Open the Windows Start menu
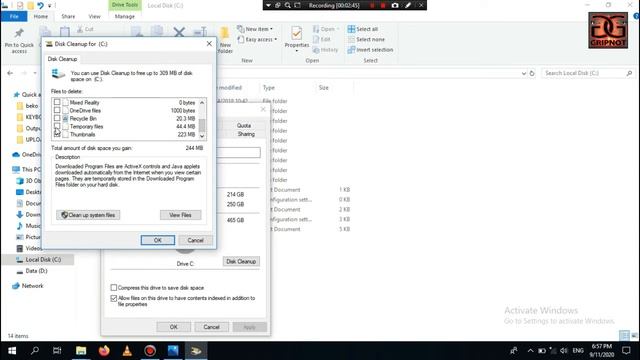This screenshot has width=640, height=360. tap(12, 351)
